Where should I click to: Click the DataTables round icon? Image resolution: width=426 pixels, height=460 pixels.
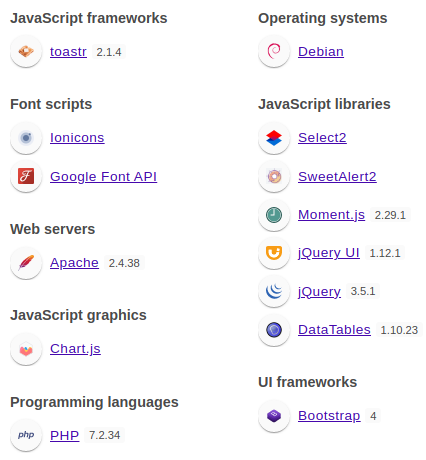[274, 330]
